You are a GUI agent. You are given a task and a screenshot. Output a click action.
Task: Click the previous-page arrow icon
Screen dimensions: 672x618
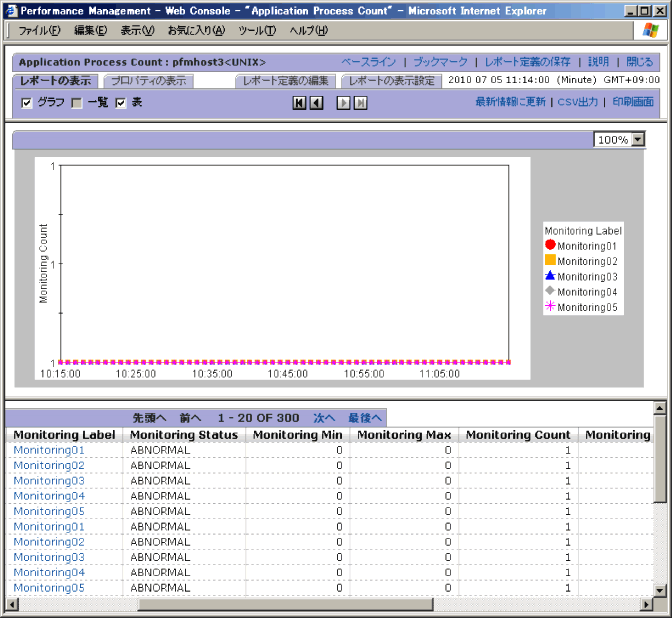[316, 103]
